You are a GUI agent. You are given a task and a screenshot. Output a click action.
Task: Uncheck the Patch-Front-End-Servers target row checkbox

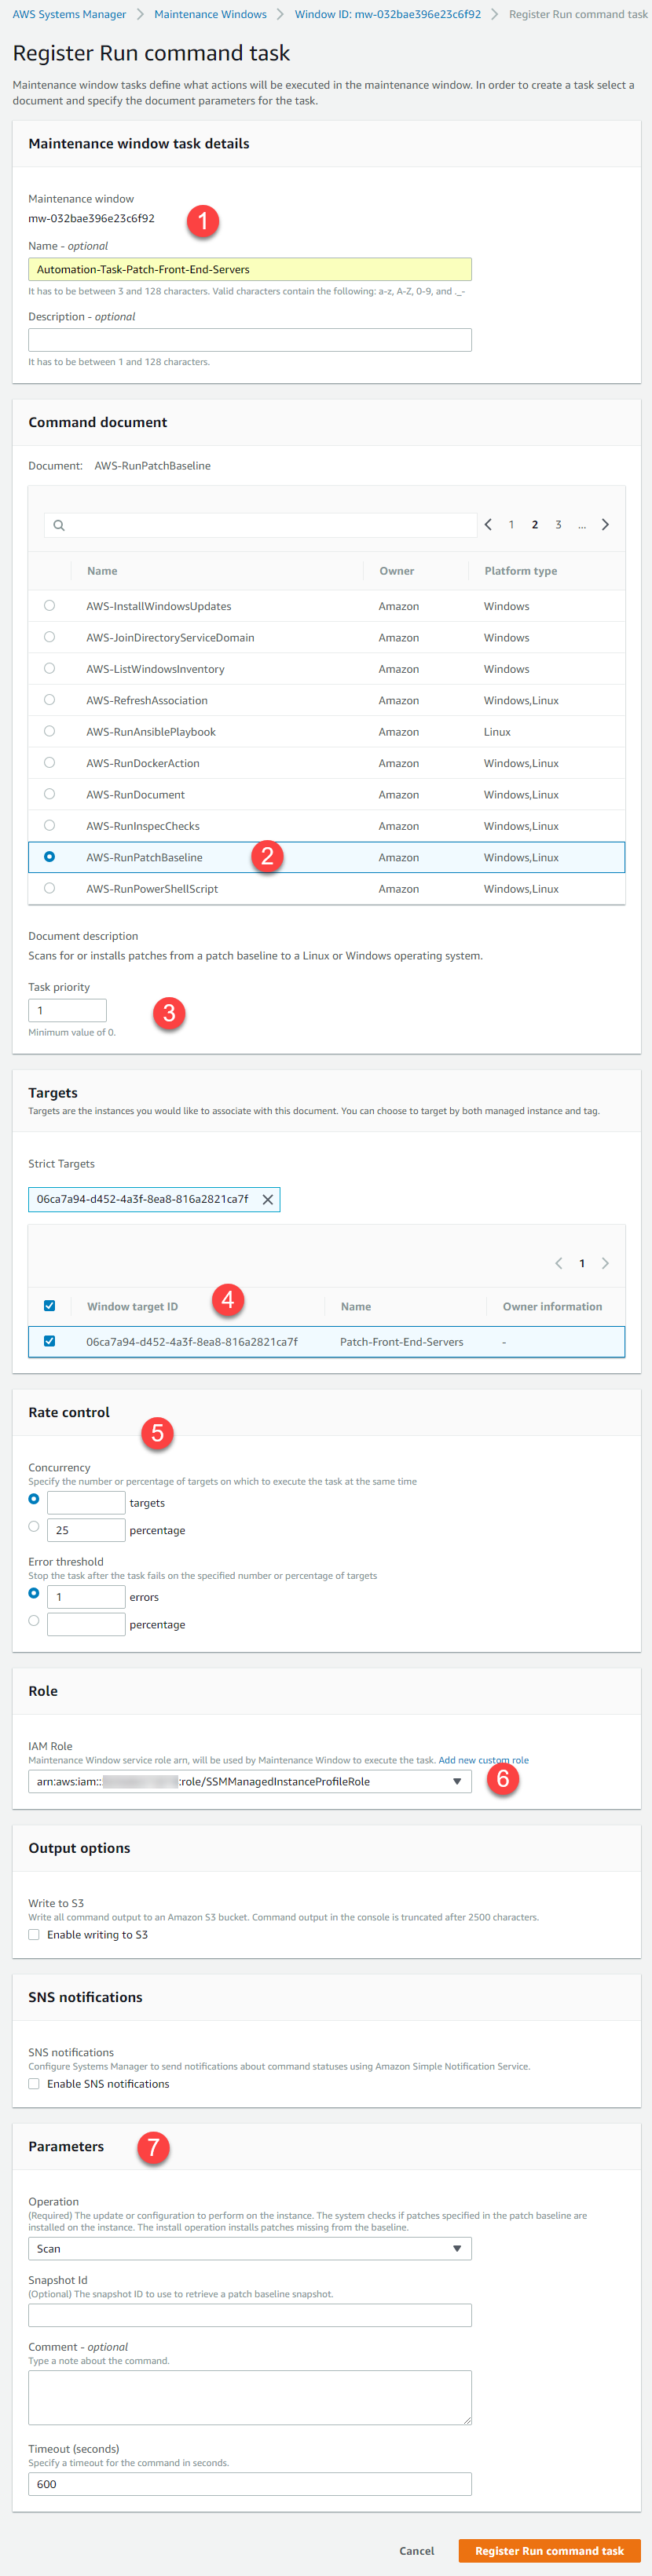tap(49, 1341)
